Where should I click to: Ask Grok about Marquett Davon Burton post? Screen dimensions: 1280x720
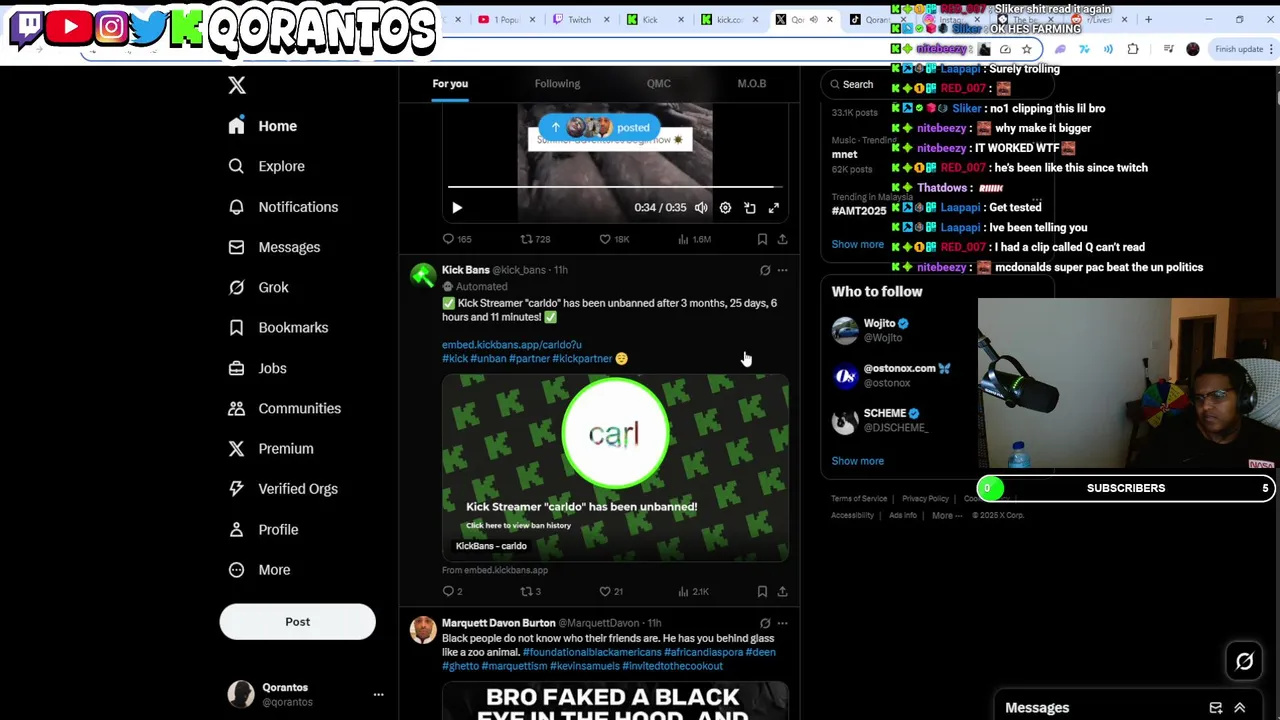tap(765, 623)
